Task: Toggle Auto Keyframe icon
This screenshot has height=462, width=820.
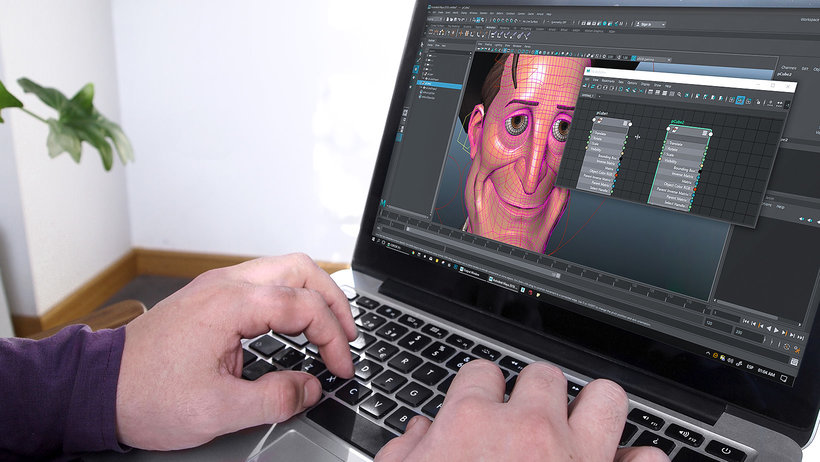Action: pyautogui.click(x=787, y=347)
